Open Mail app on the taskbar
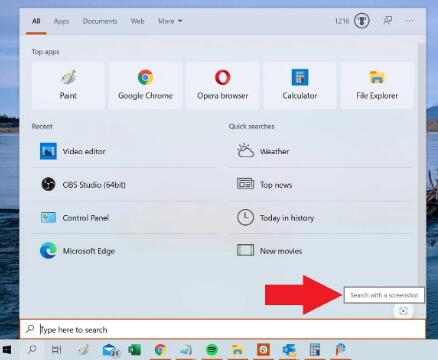 point(110,350)
